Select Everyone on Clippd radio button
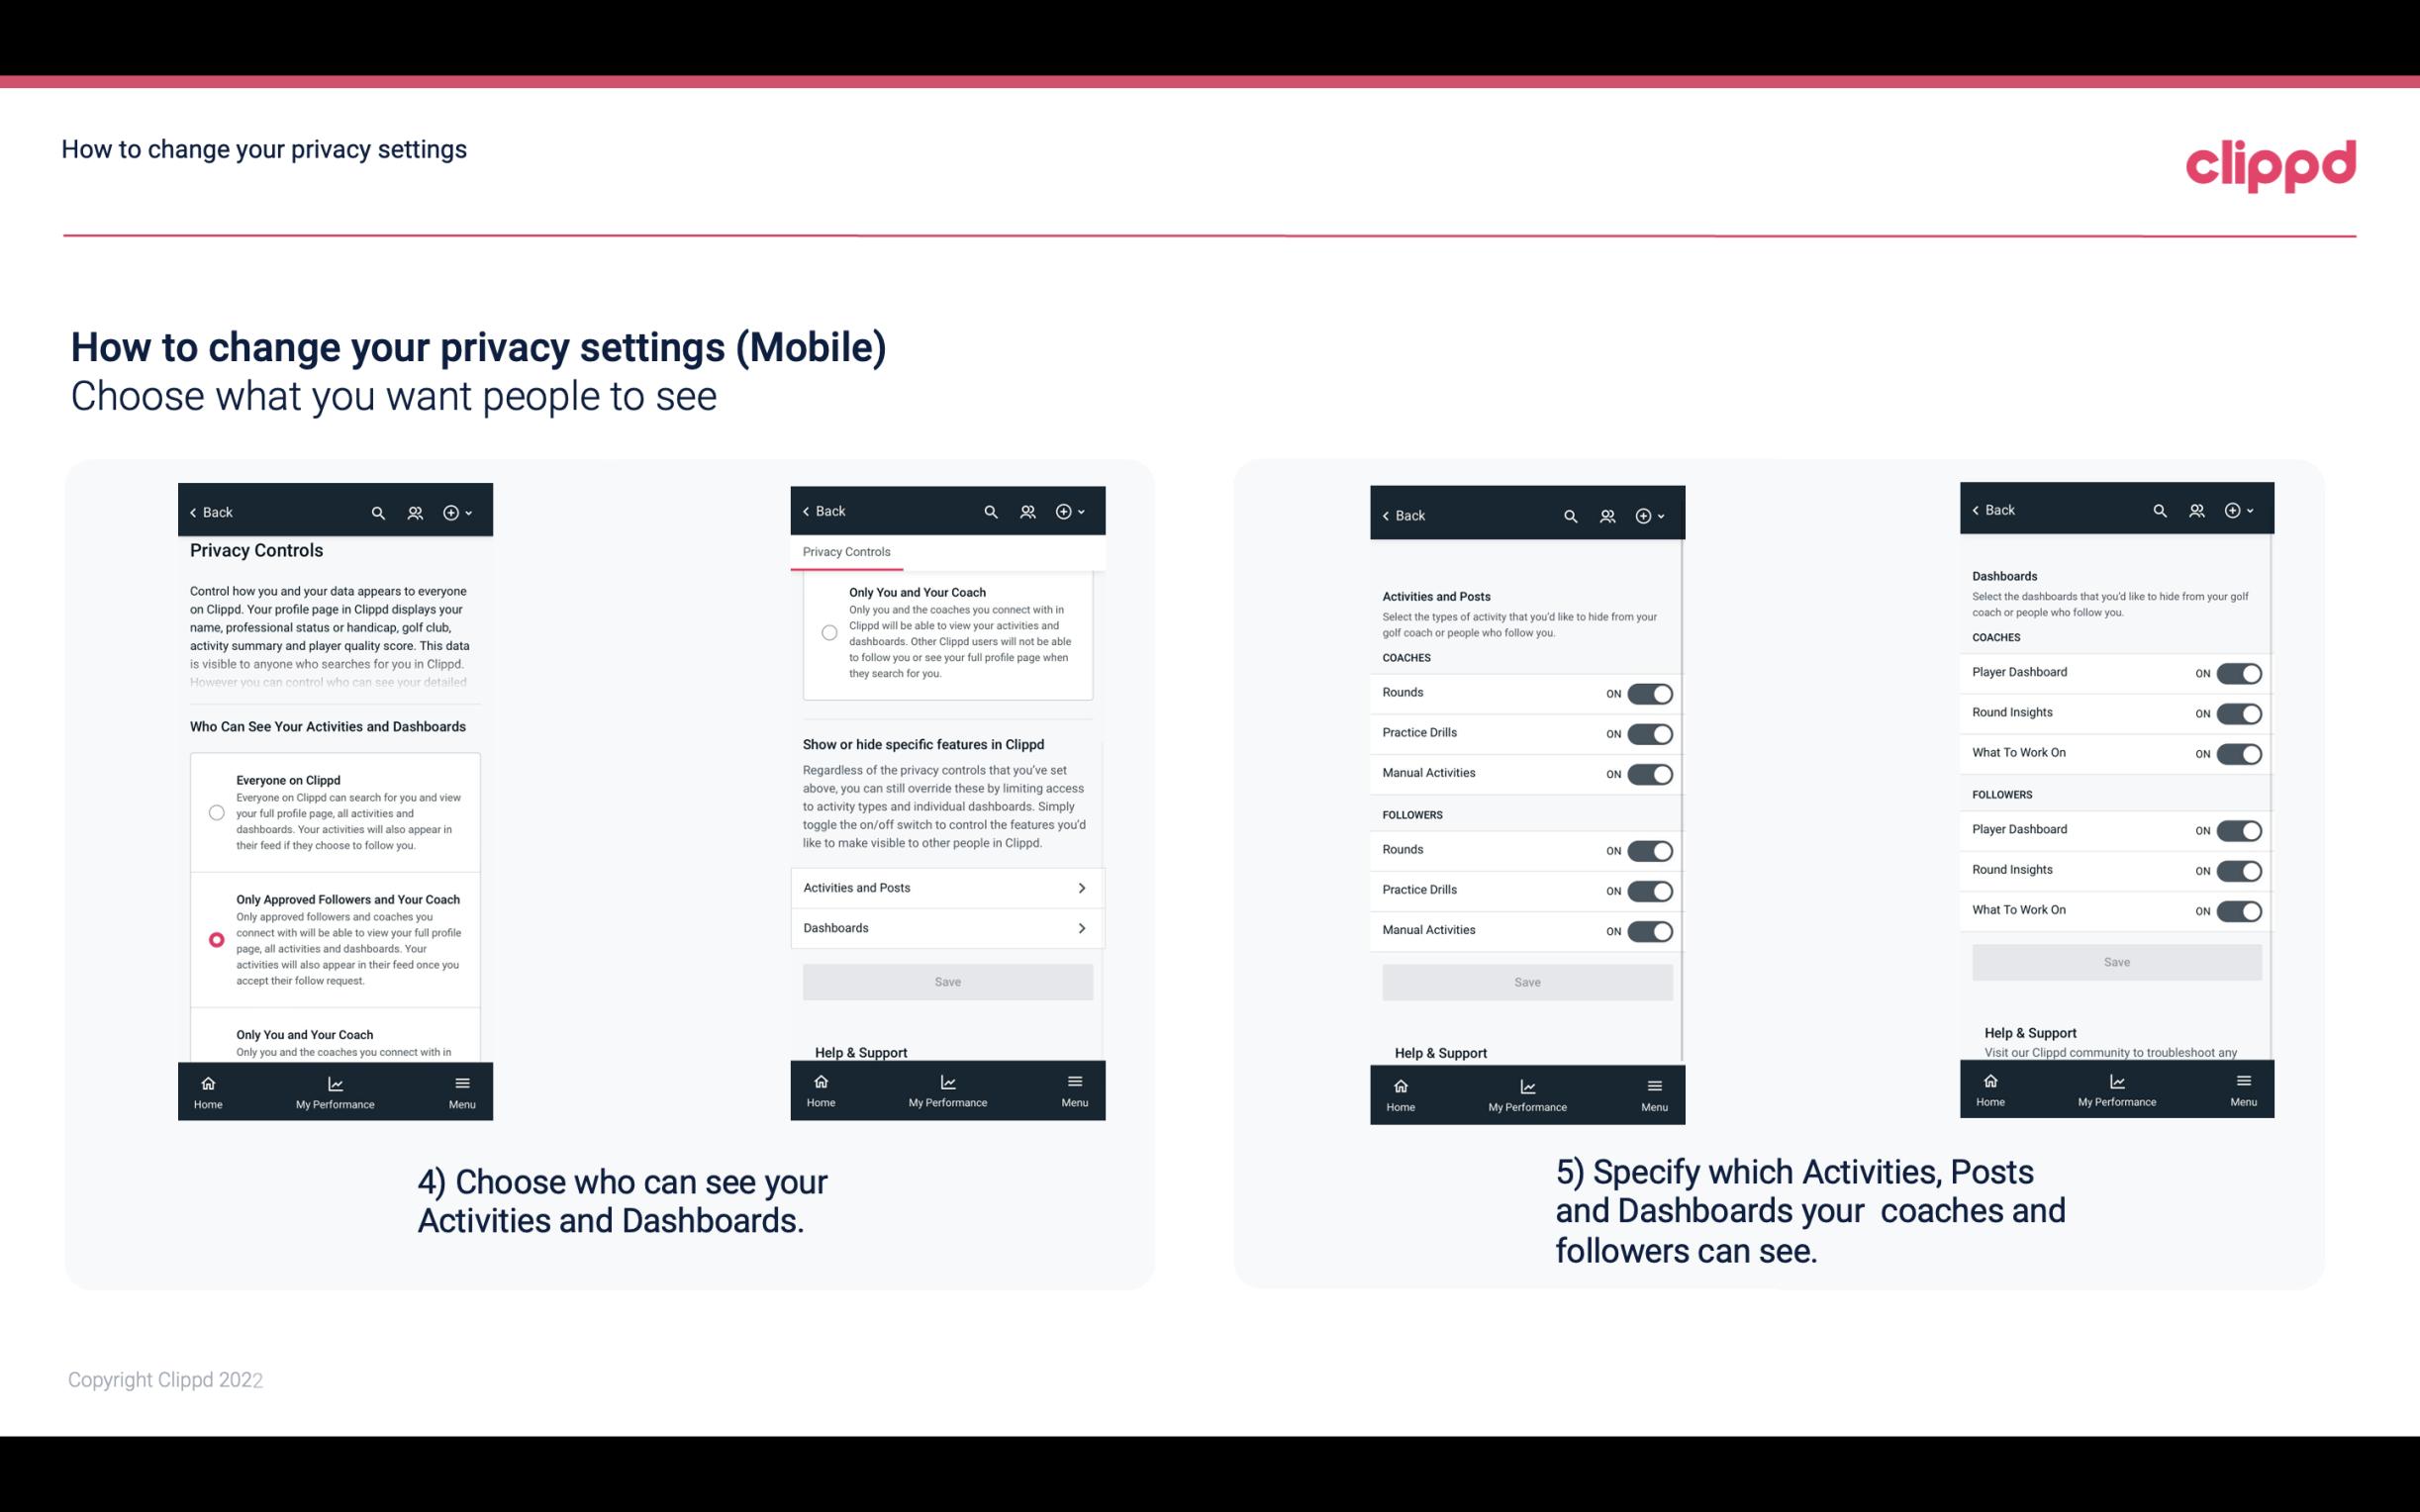2420x1512 pixels. tap(215, 811)
